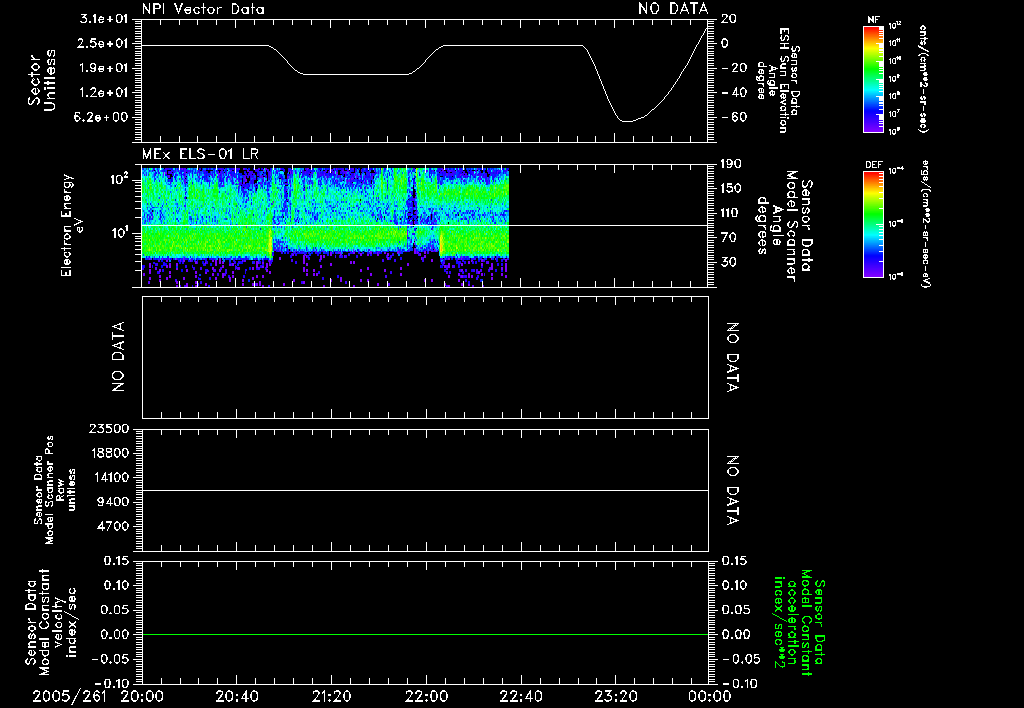Click the "23500" scanner position tick

(x=110, y=428)
